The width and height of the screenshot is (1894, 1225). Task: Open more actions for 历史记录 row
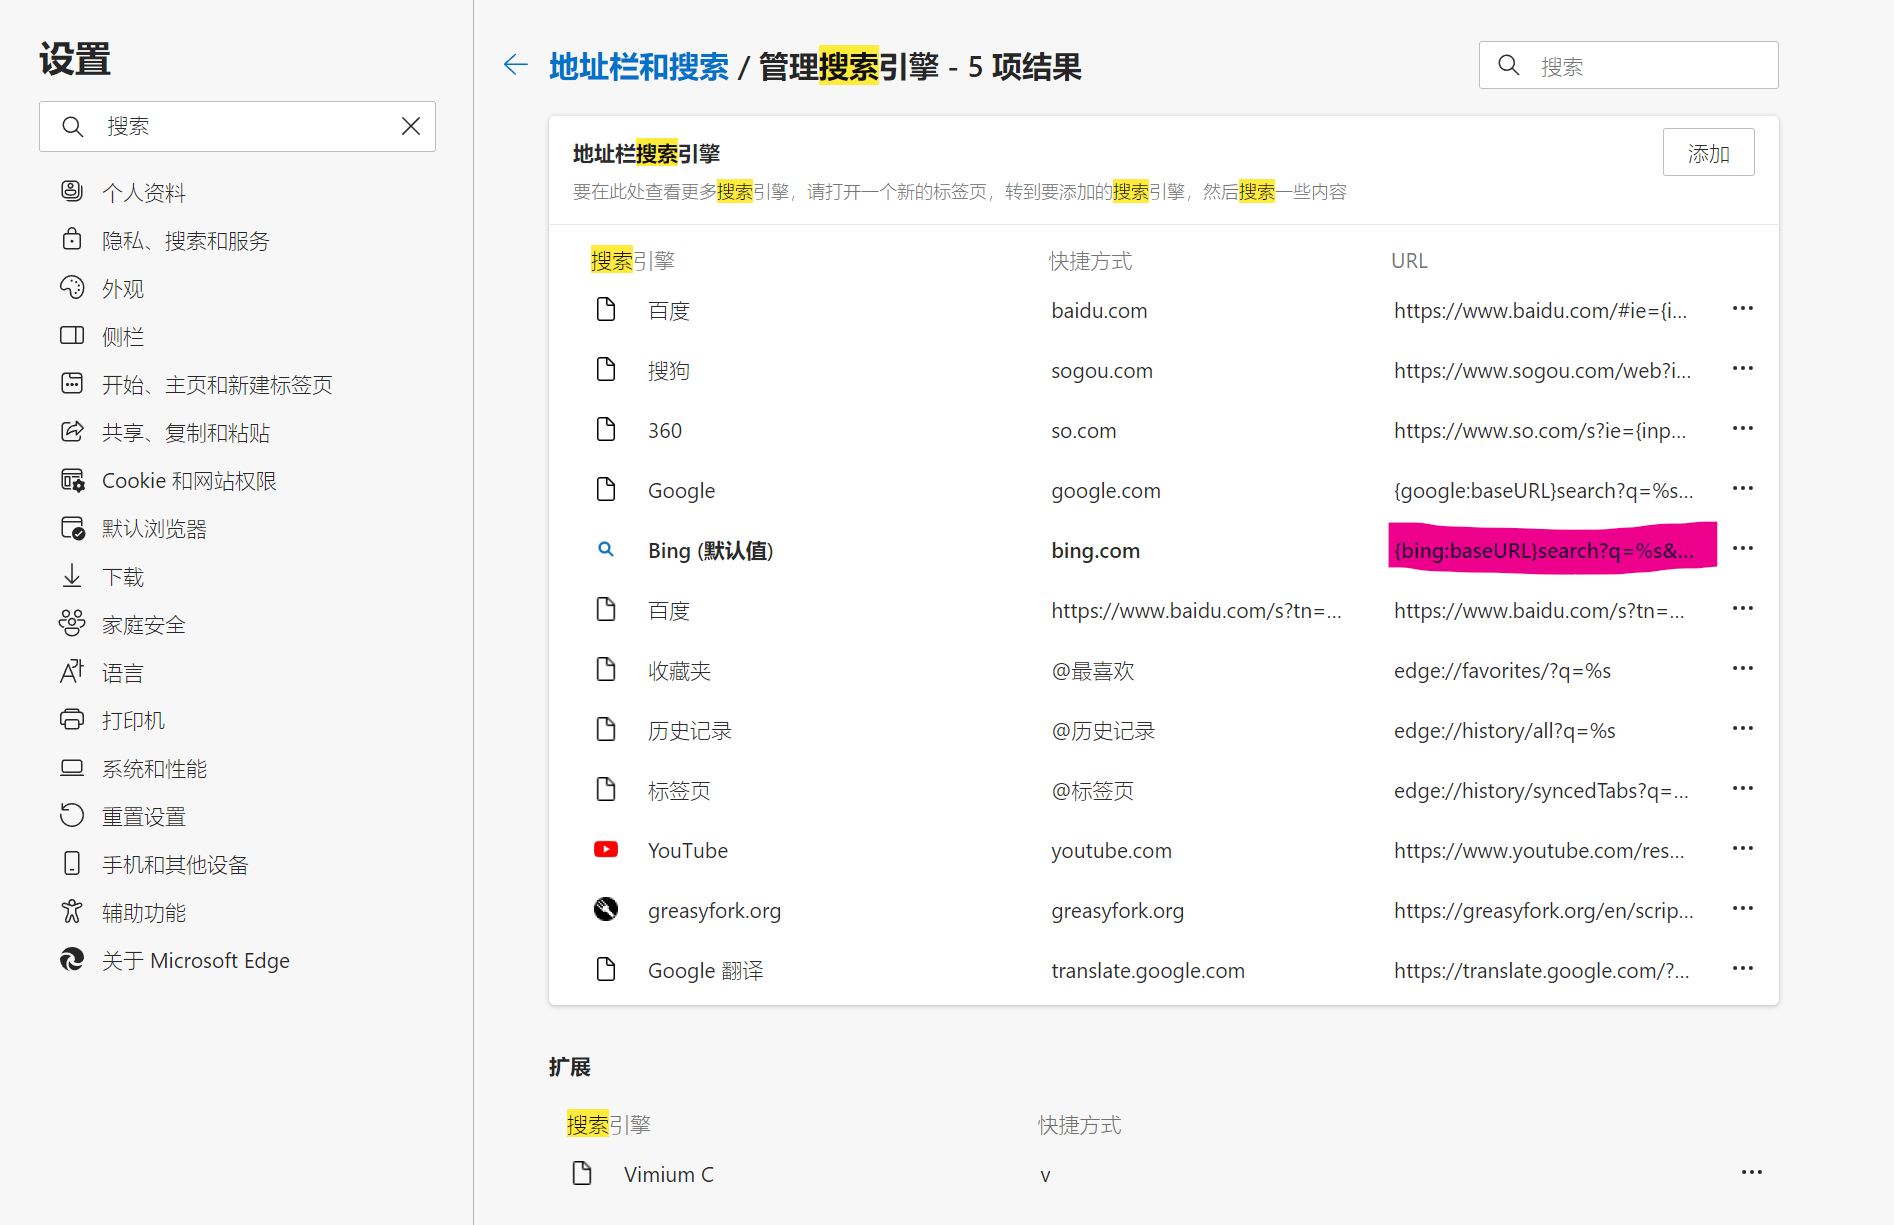(1742, 729)
